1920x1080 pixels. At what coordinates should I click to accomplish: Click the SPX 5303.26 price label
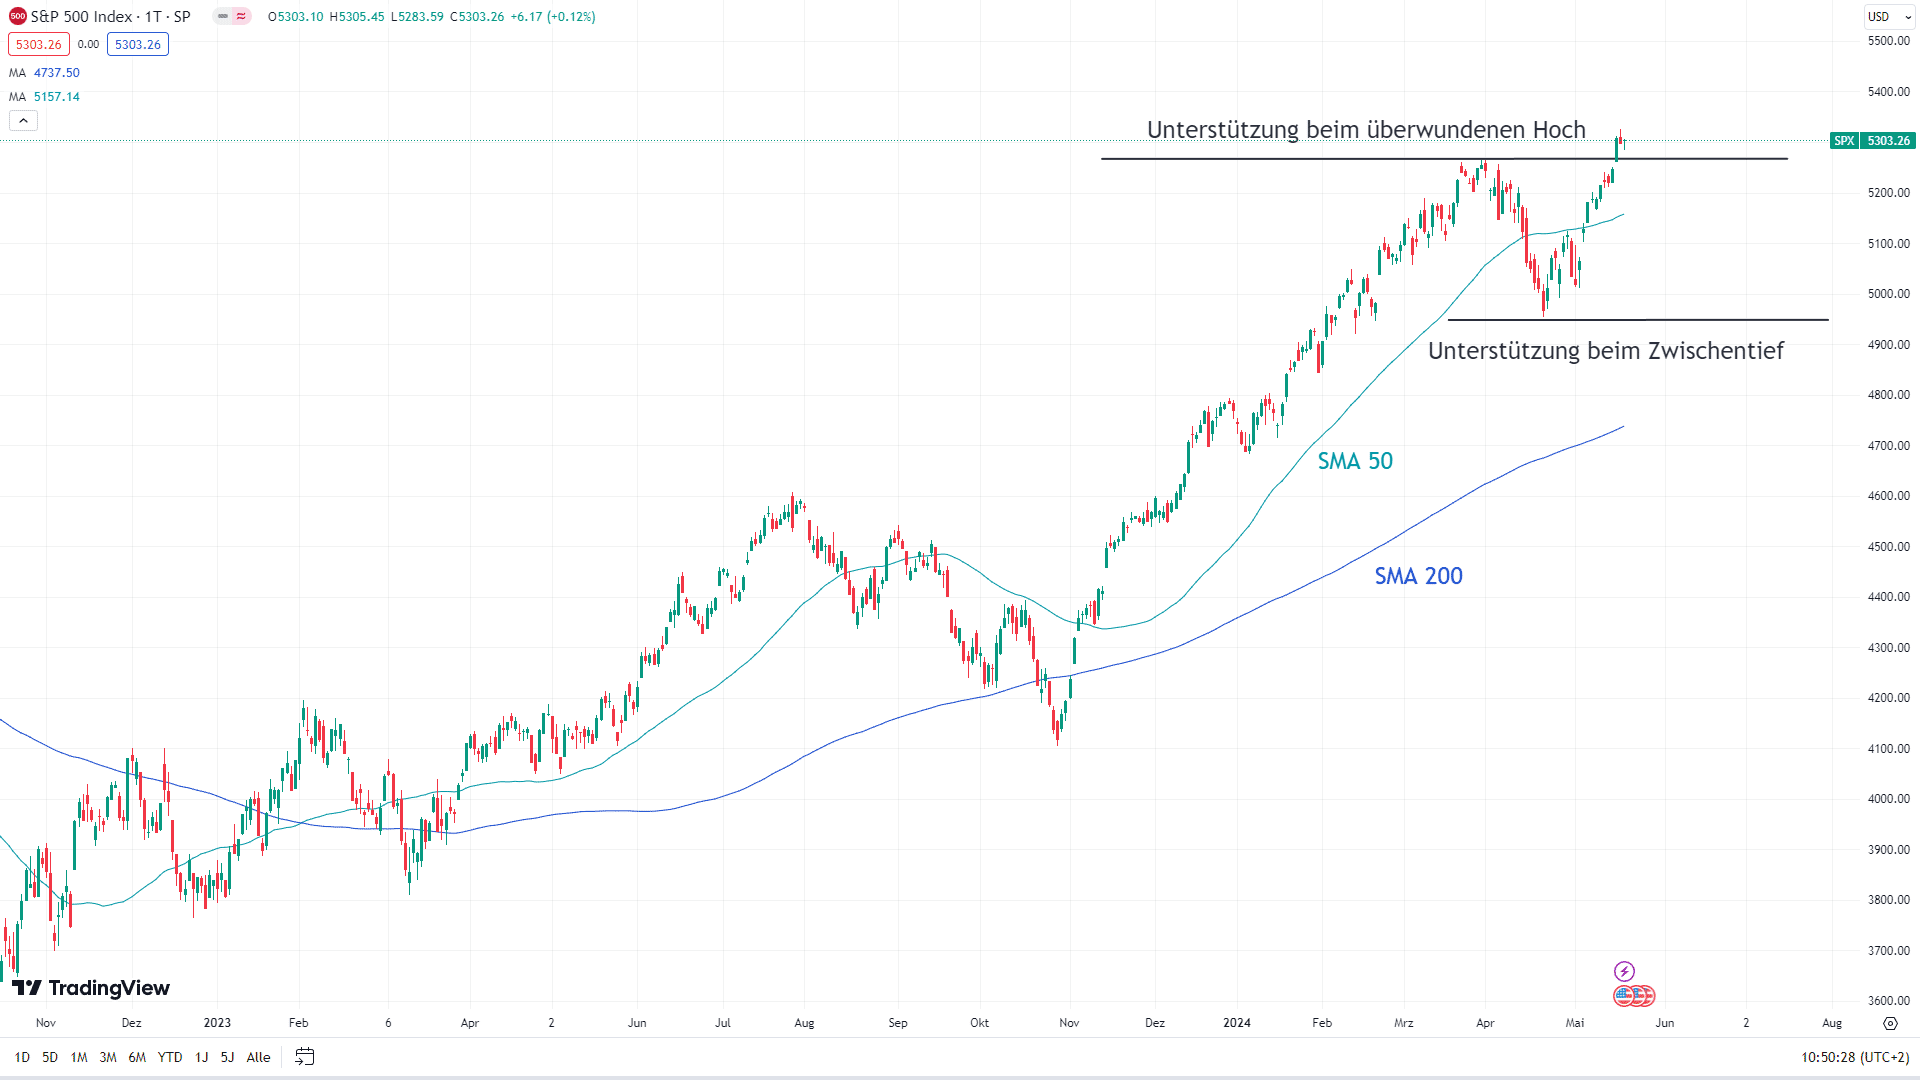(x=1873, y=141)
